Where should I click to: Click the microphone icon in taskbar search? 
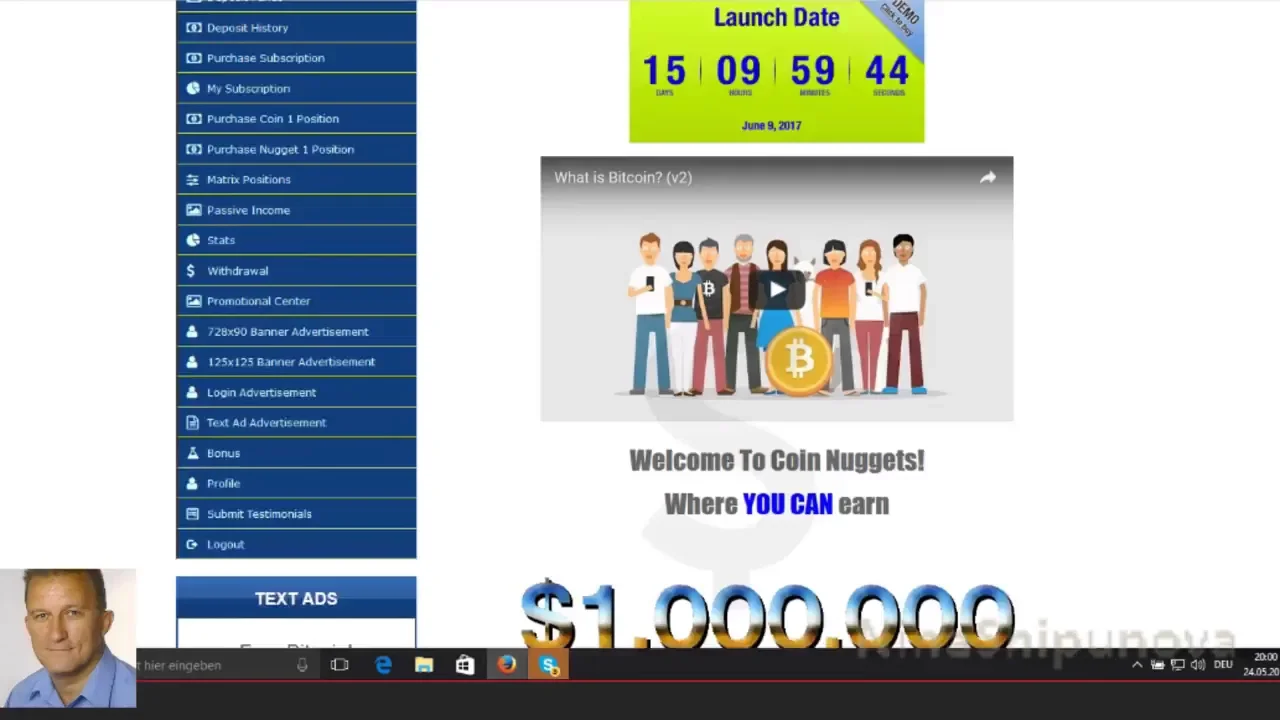[x=302, y=665]
